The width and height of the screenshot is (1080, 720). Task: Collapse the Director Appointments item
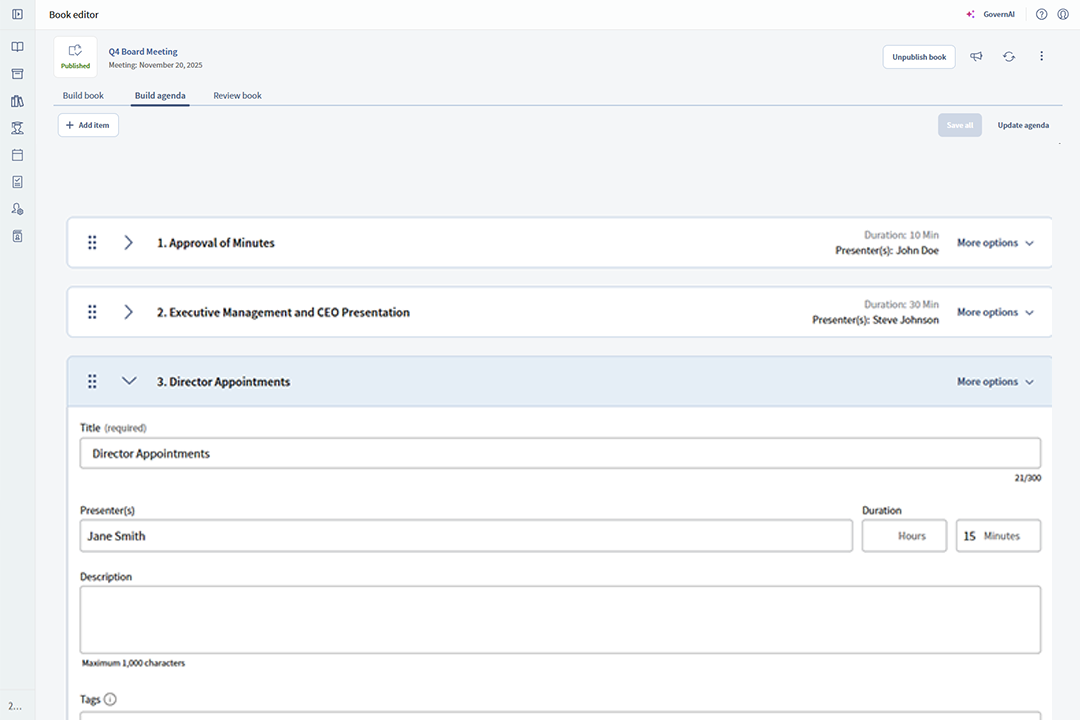(x=128, y=381)
